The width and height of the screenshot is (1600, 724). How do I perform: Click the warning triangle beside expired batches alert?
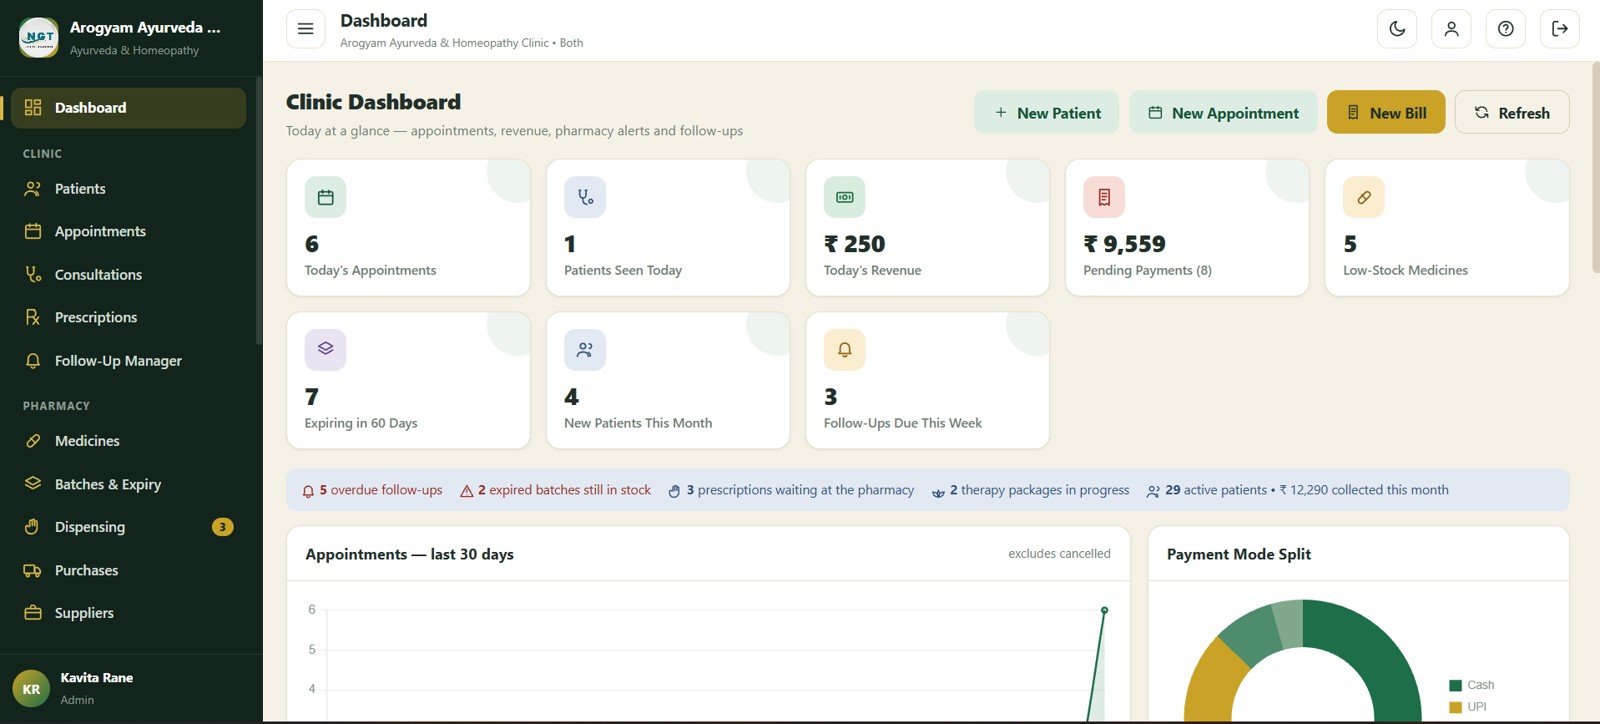(x=466, y=491)
